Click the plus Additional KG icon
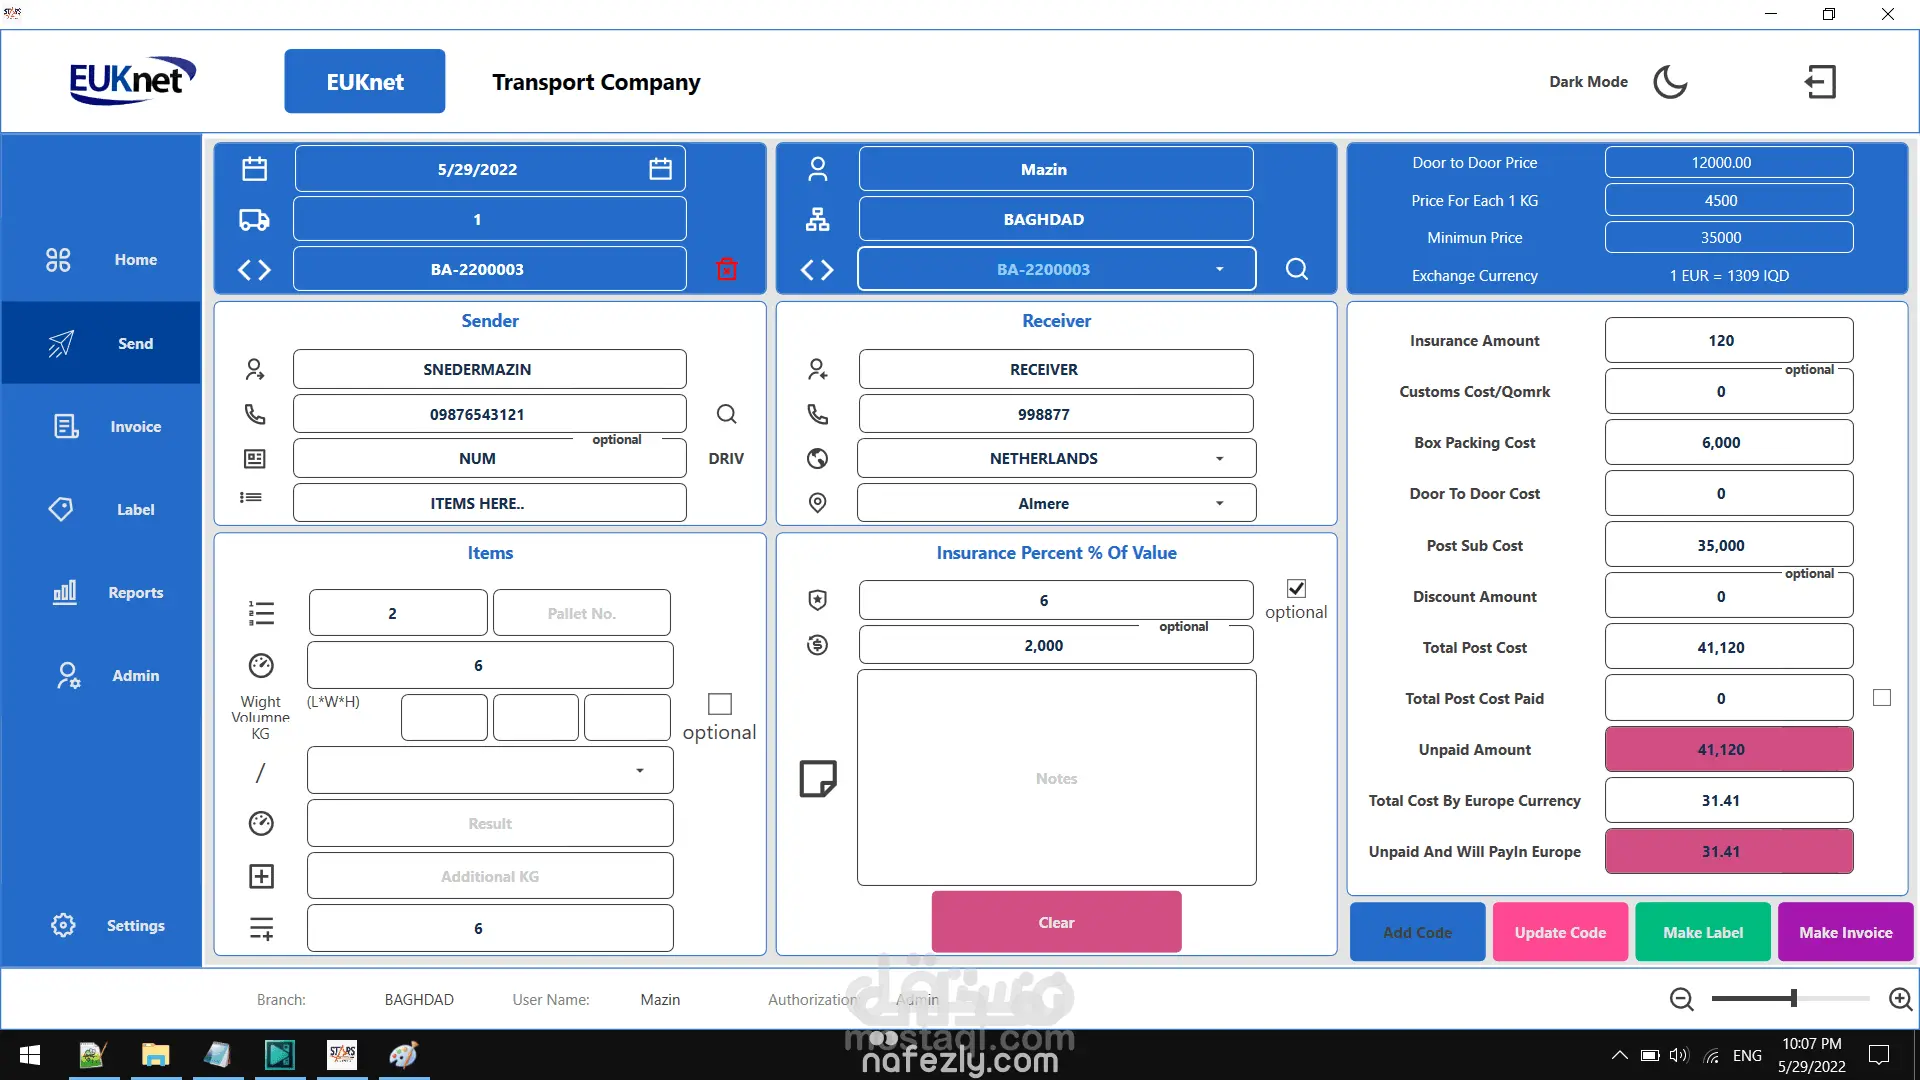 (x=261, y=877)
